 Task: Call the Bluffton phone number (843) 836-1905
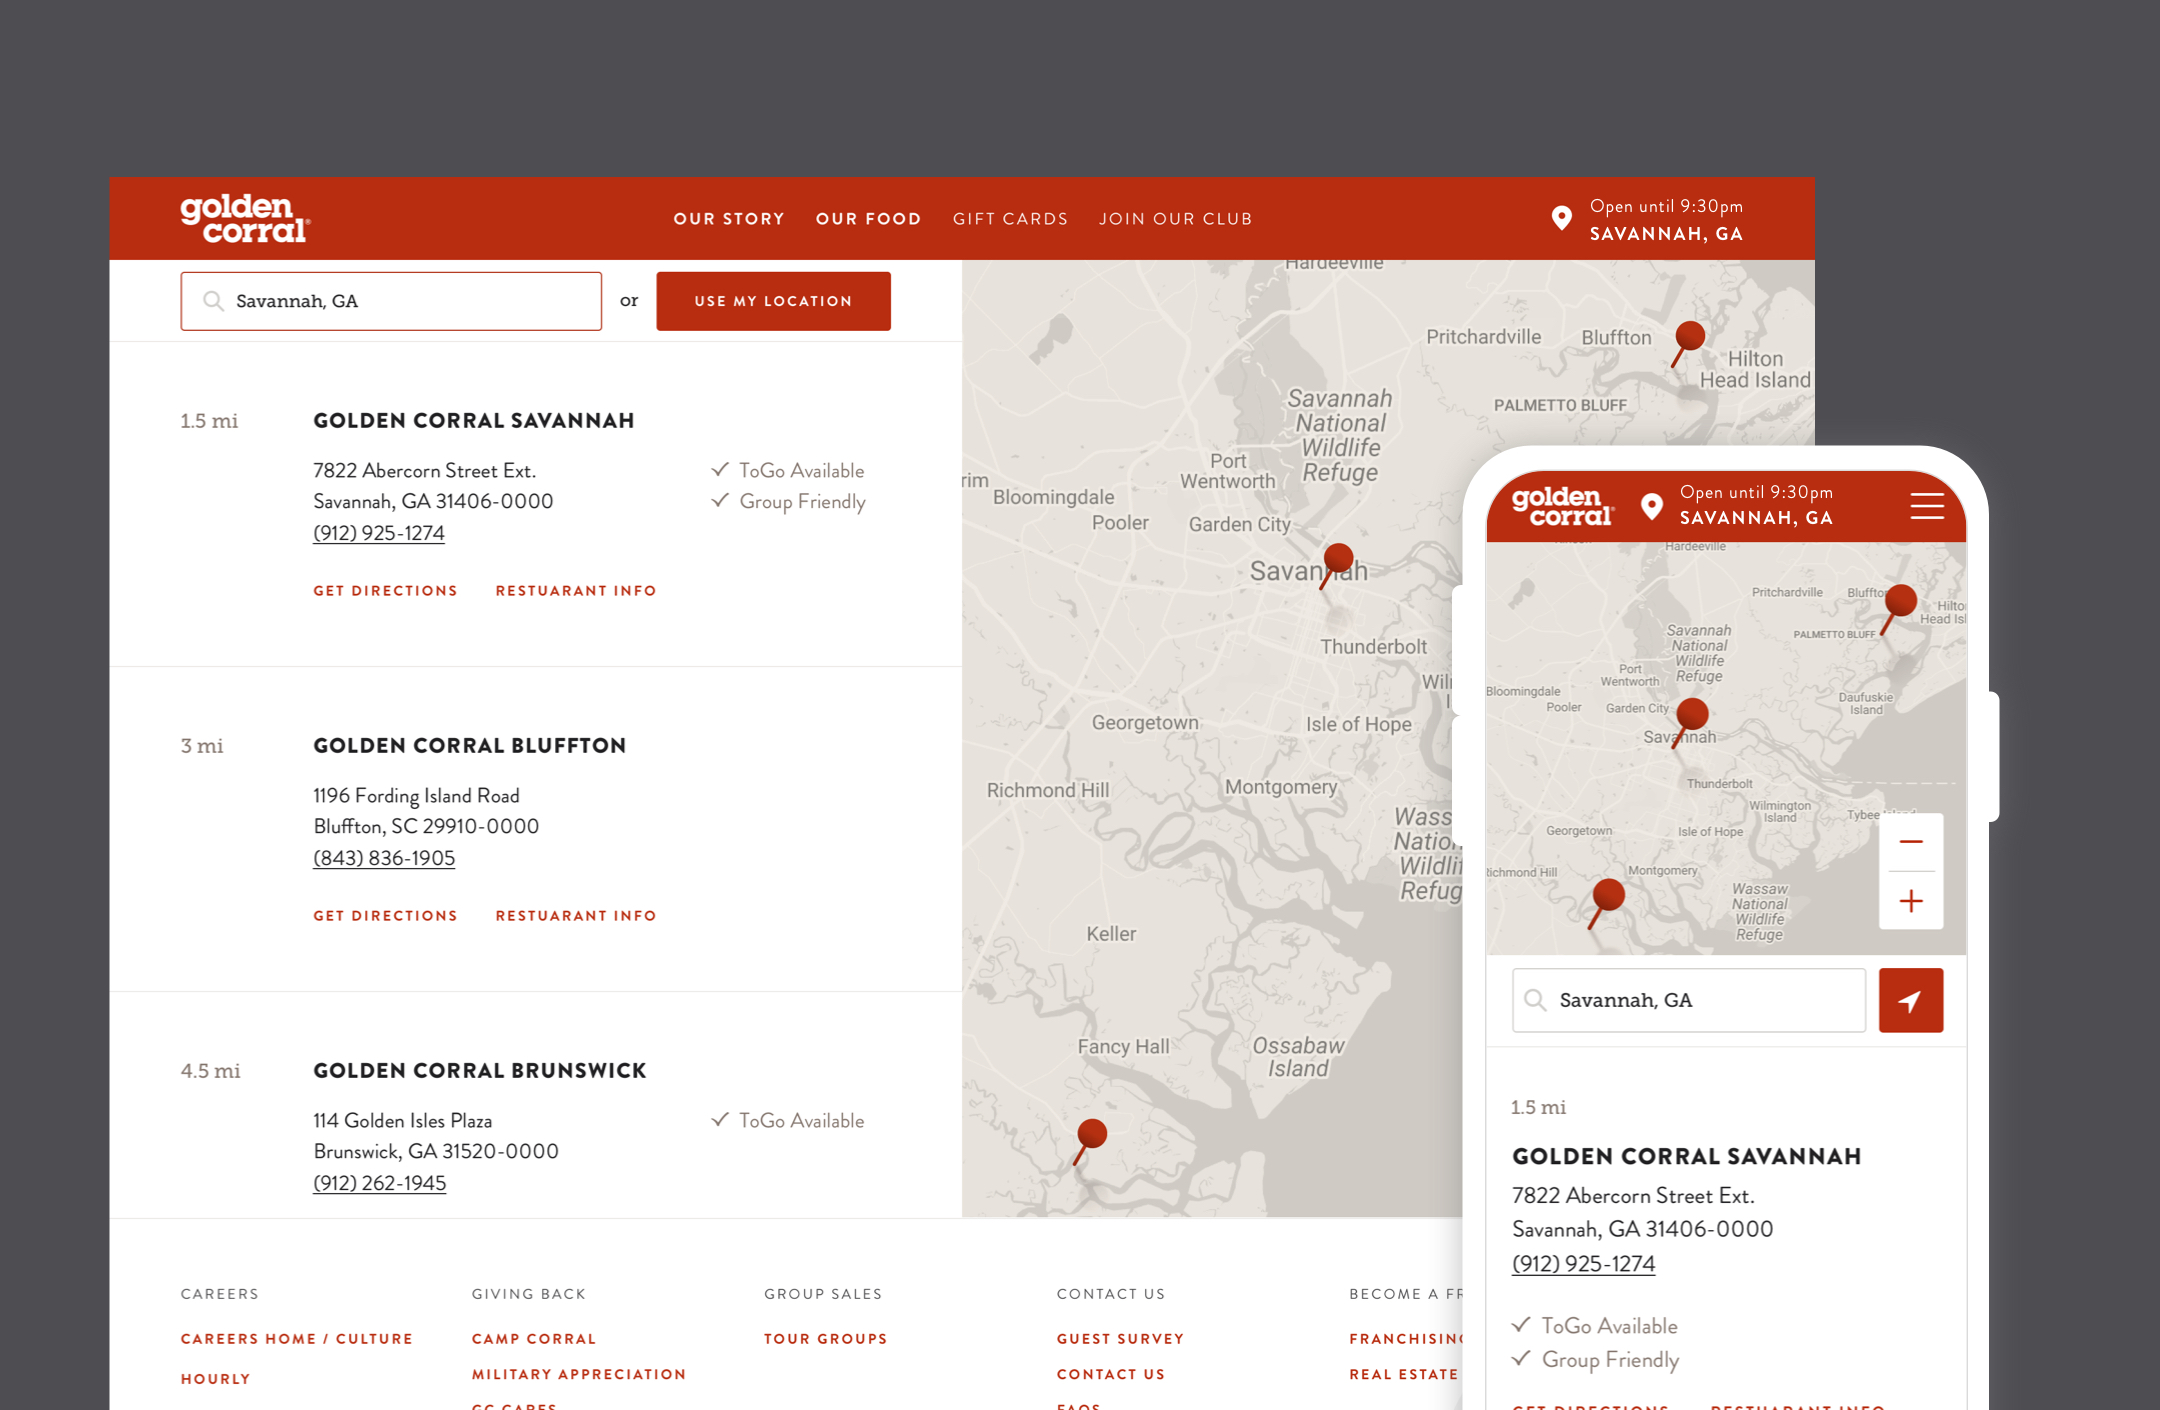(384, 858)
